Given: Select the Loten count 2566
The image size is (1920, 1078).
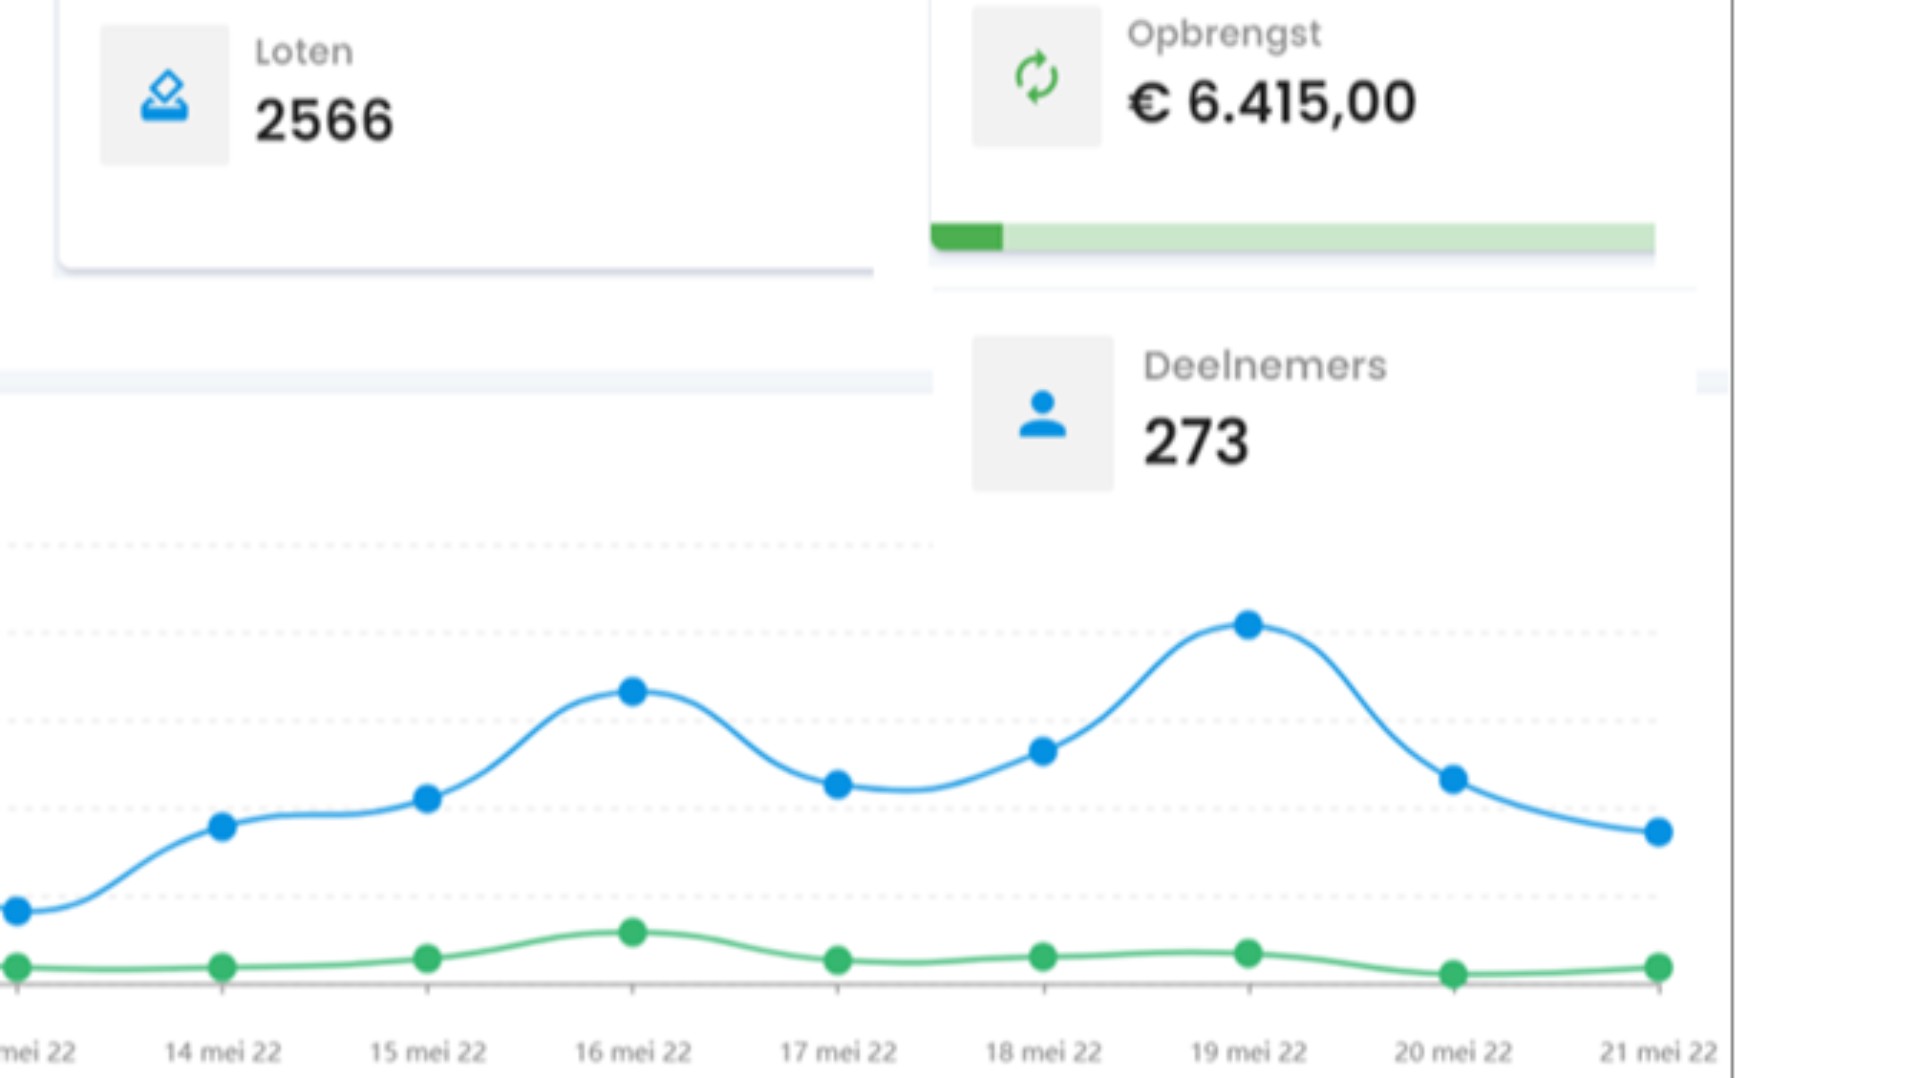Looking at the screenshot, I should (324, 121).
